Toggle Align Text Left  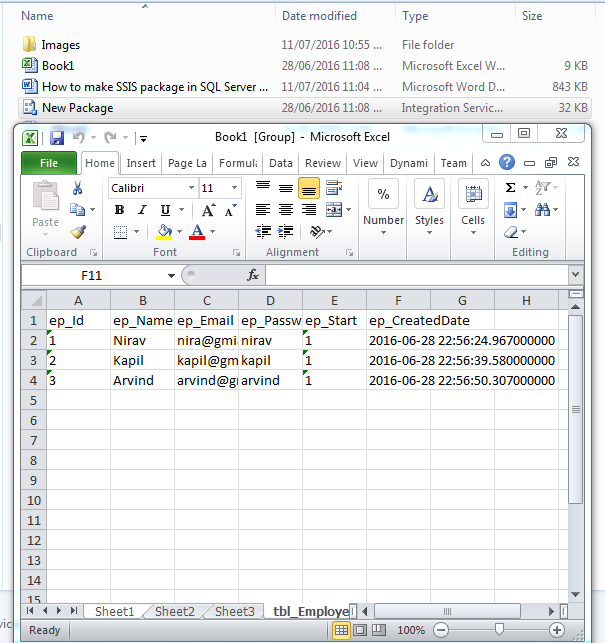263,210
